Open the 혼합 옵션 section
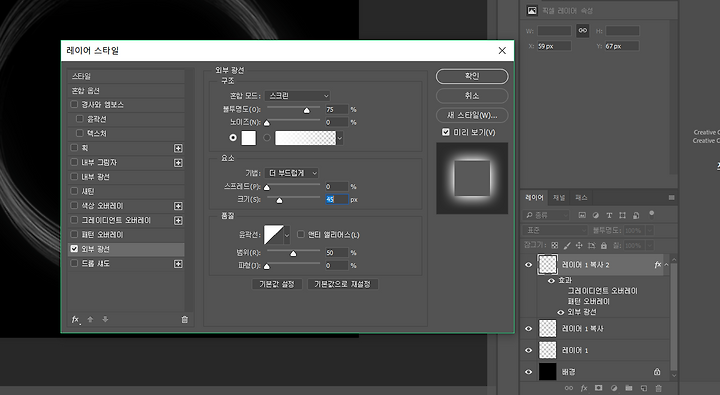720x395 pixels. [x=126, y=90]
